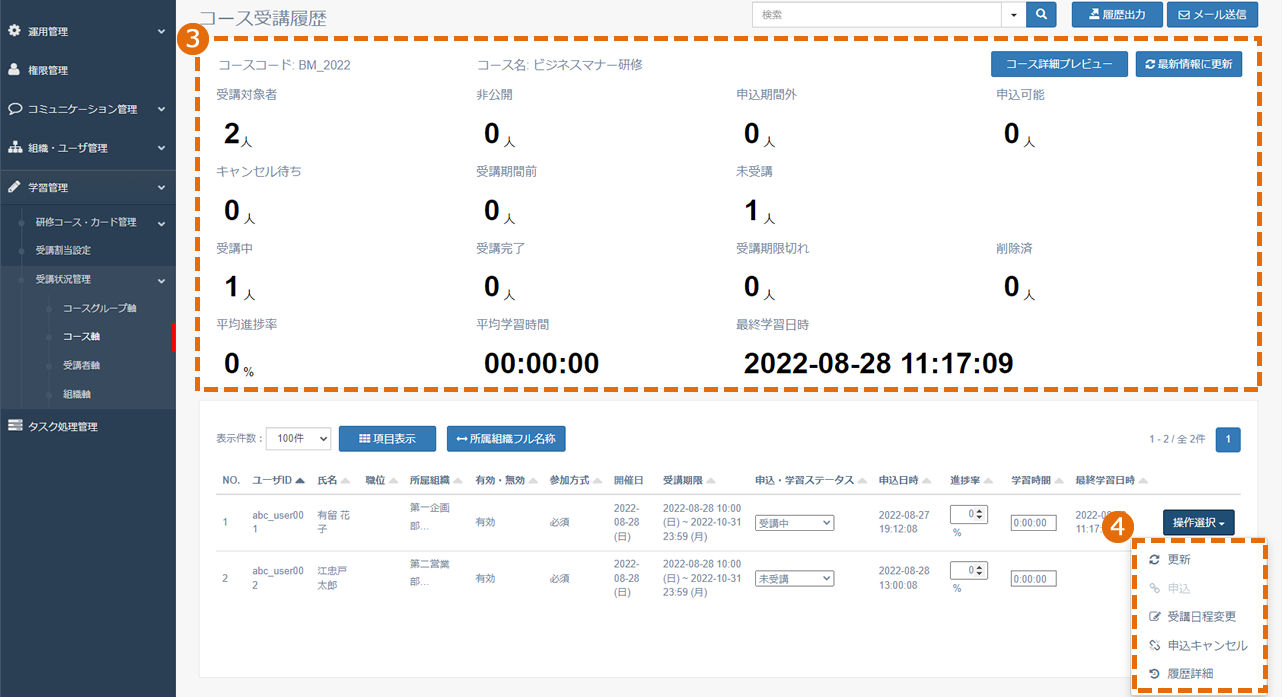Click the 履歴出力 export button
1282x697 pixels.
(x=1117, y=15)
